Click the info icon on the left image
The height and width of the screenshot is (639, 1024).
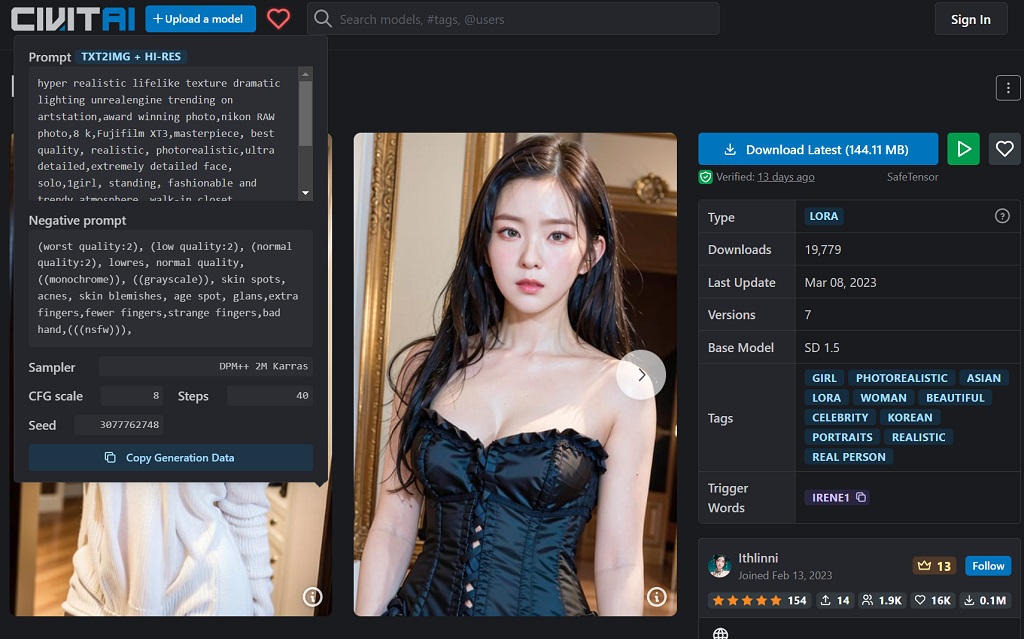(313, 597)
